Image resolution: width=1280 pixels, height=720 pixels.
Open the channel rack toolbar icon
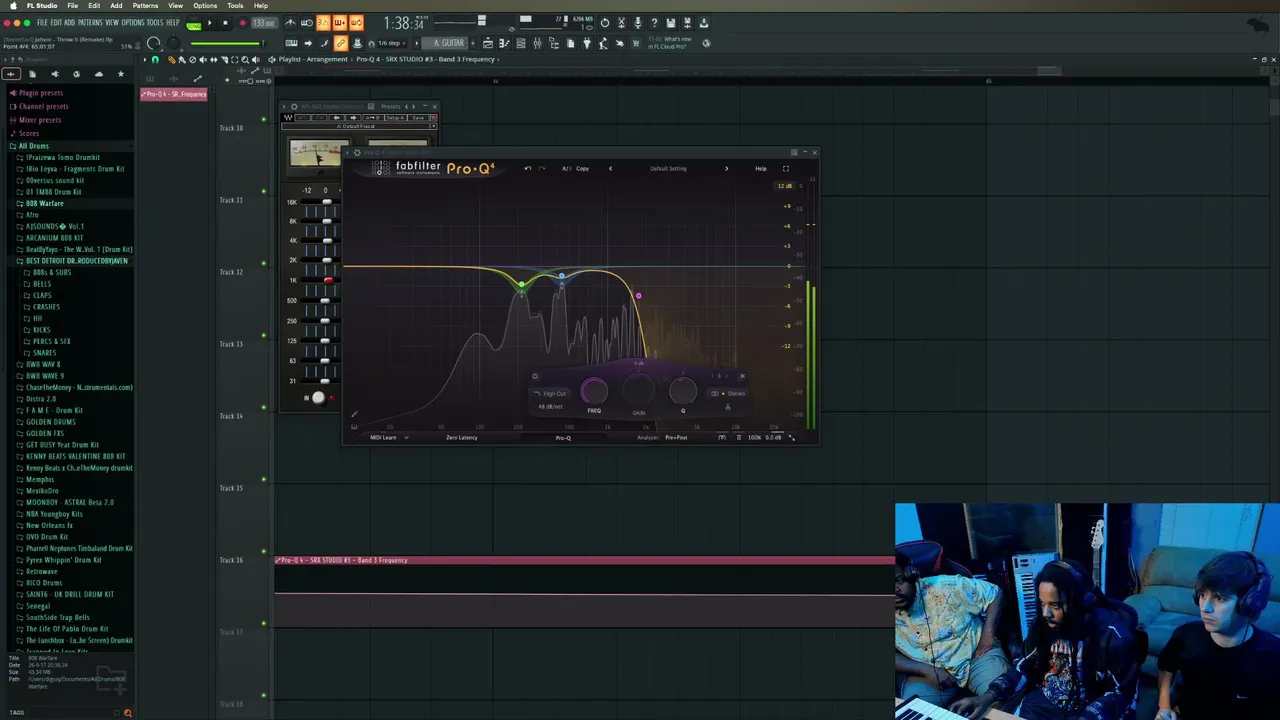[x=520, y=43]
